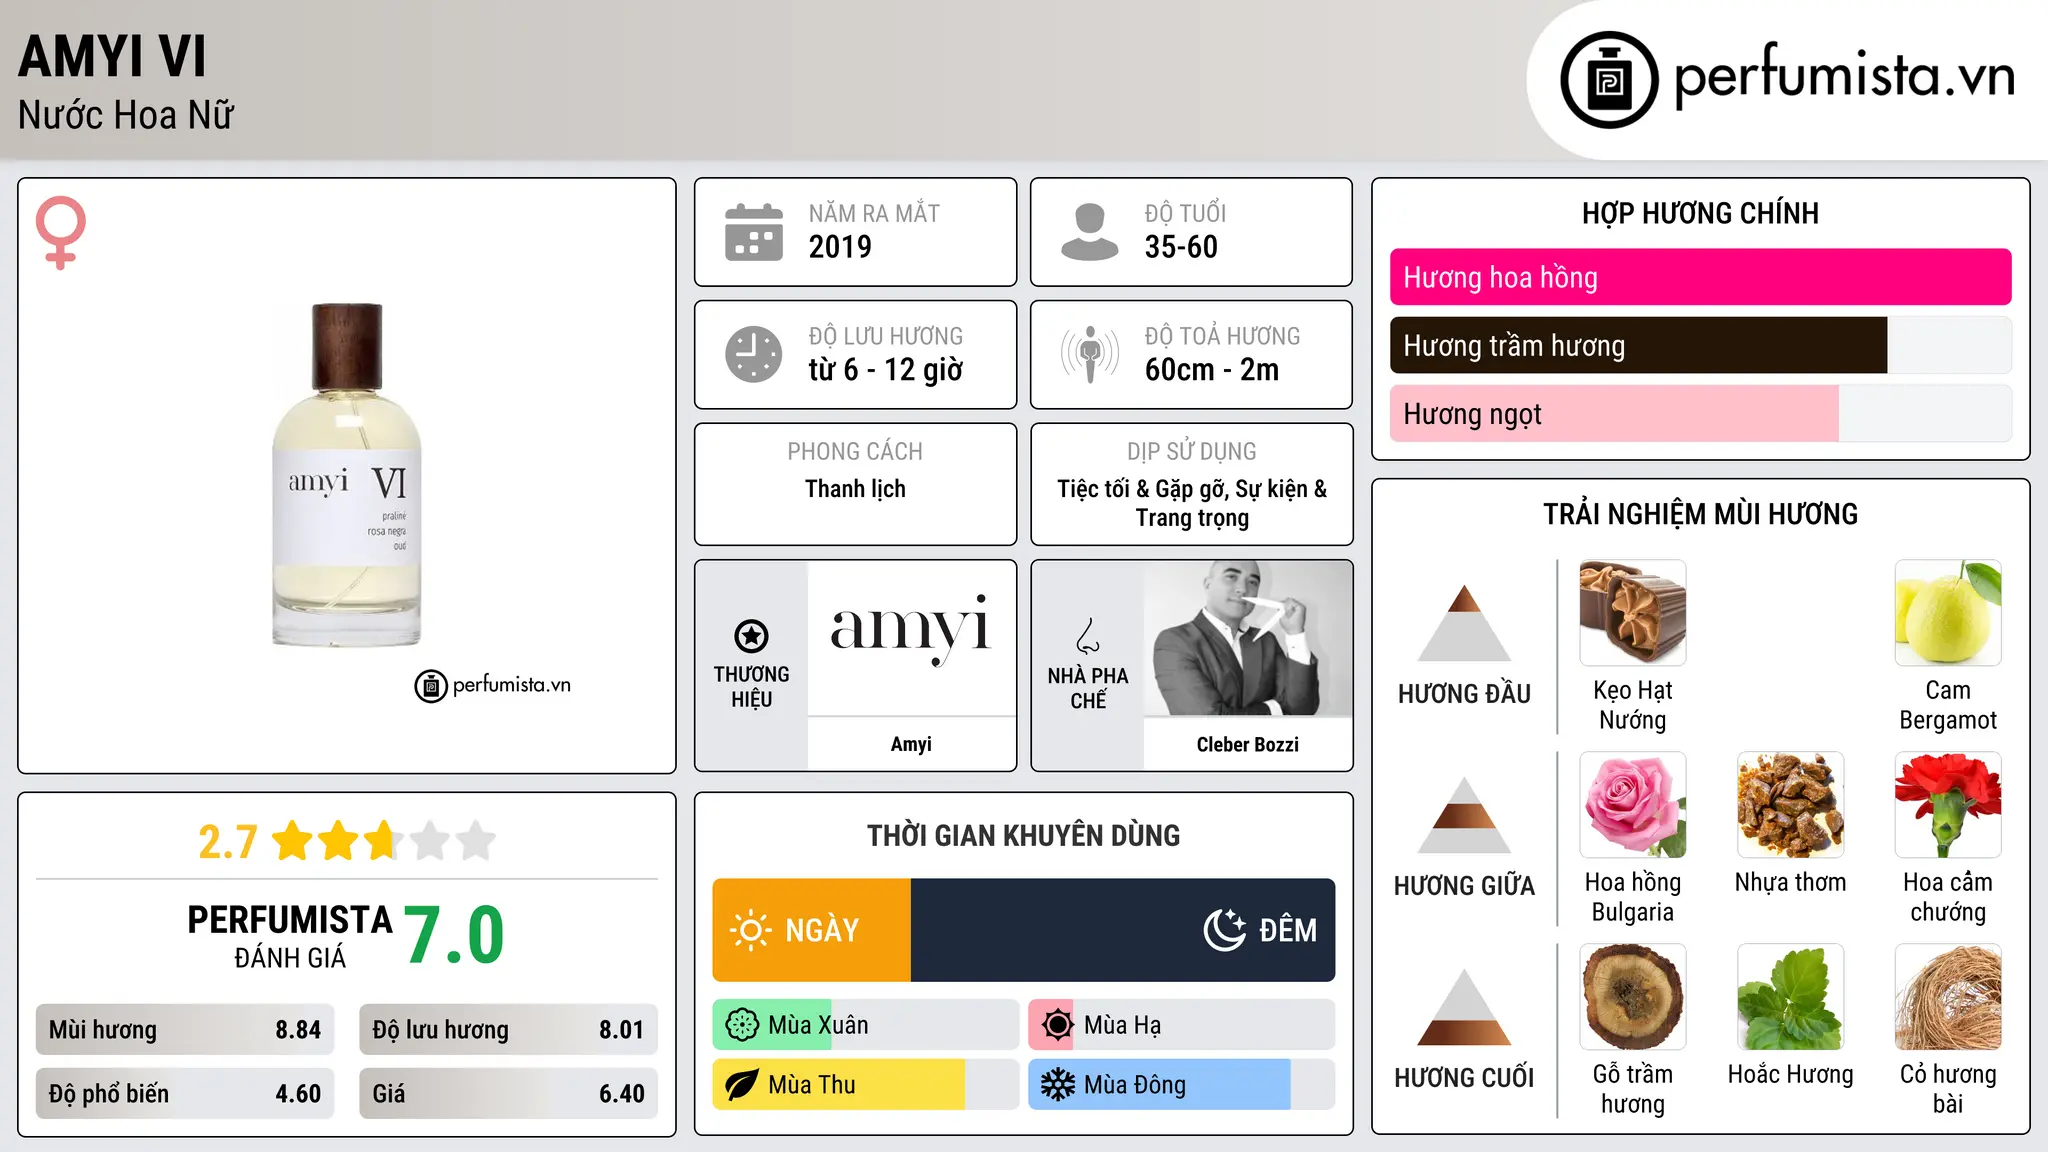
Task: Click the sillage icon for Độ toả hương
Action: tap(1090, 354)
